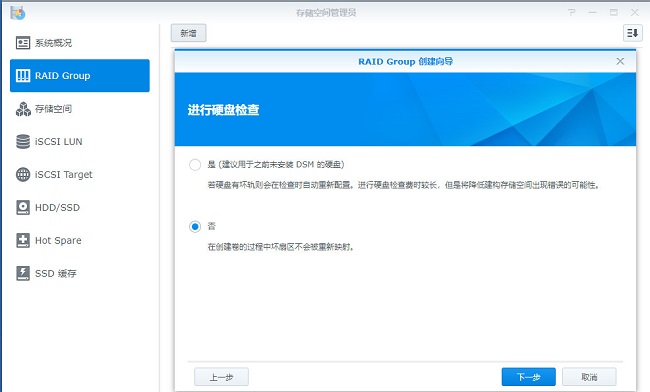Close the 存储空间管理员 window
This screenshot has width=650, height=392.
tap(635, 12)
